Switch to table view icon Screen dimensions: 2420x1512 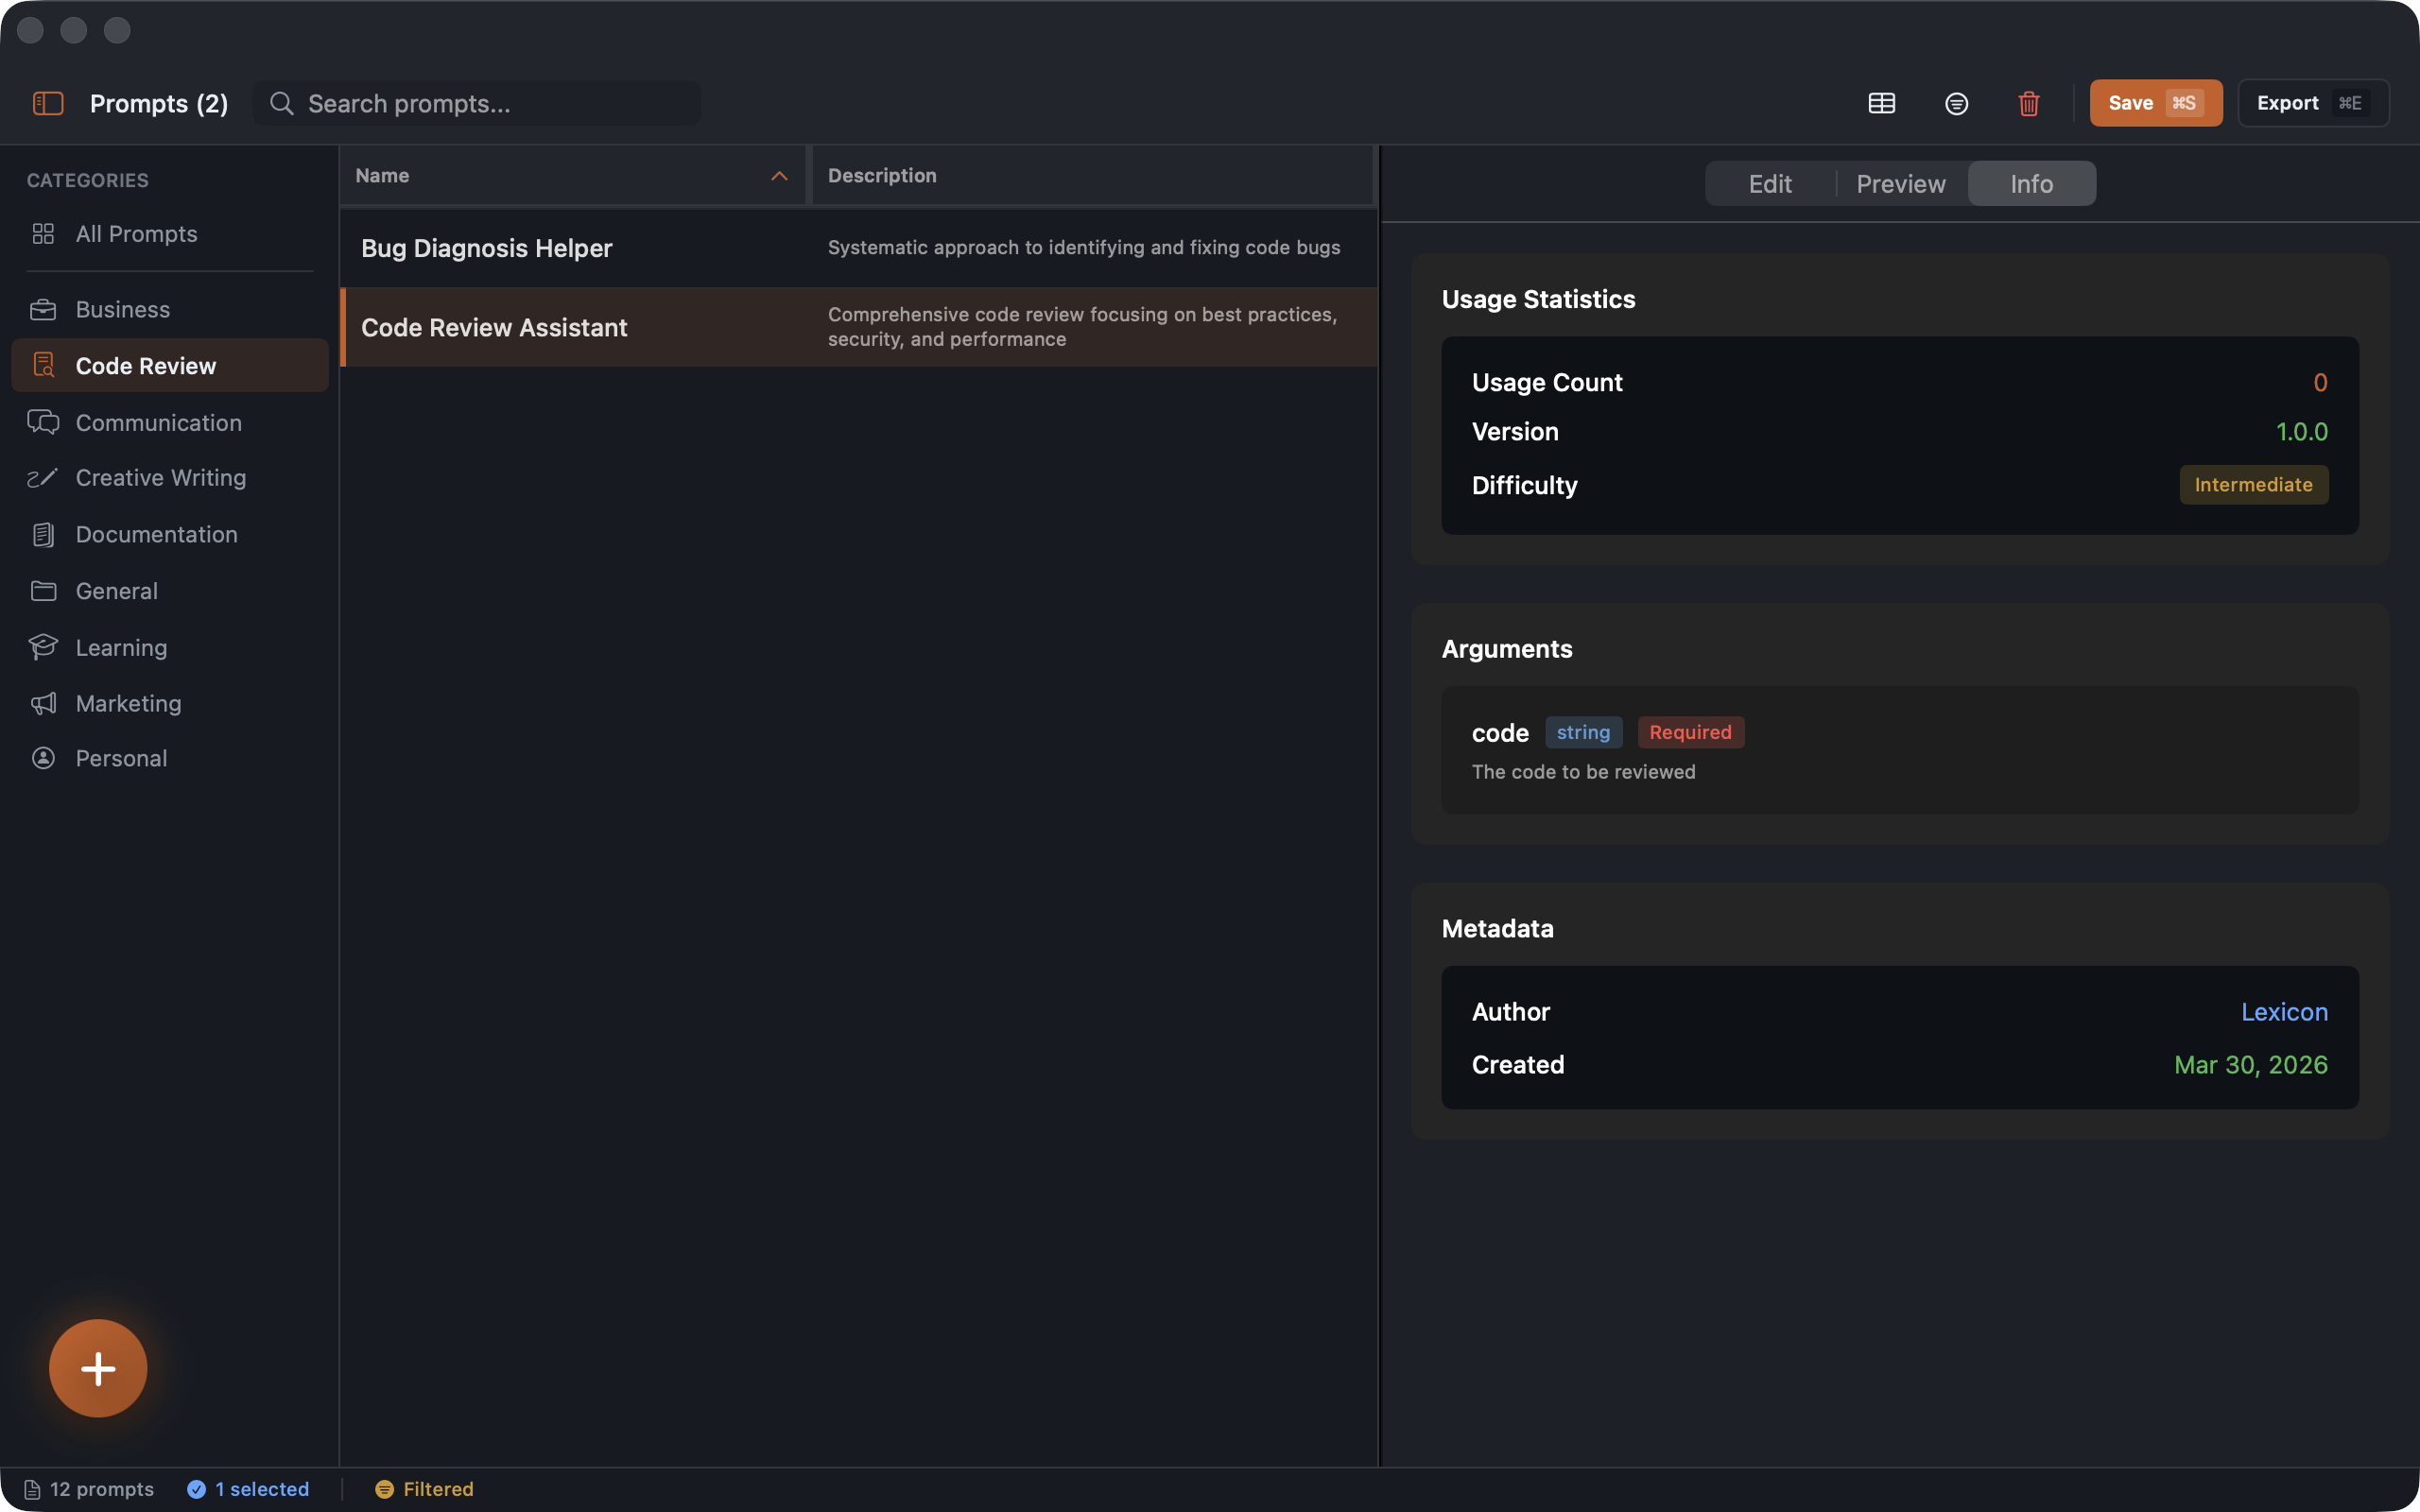tap(1881, 103)
